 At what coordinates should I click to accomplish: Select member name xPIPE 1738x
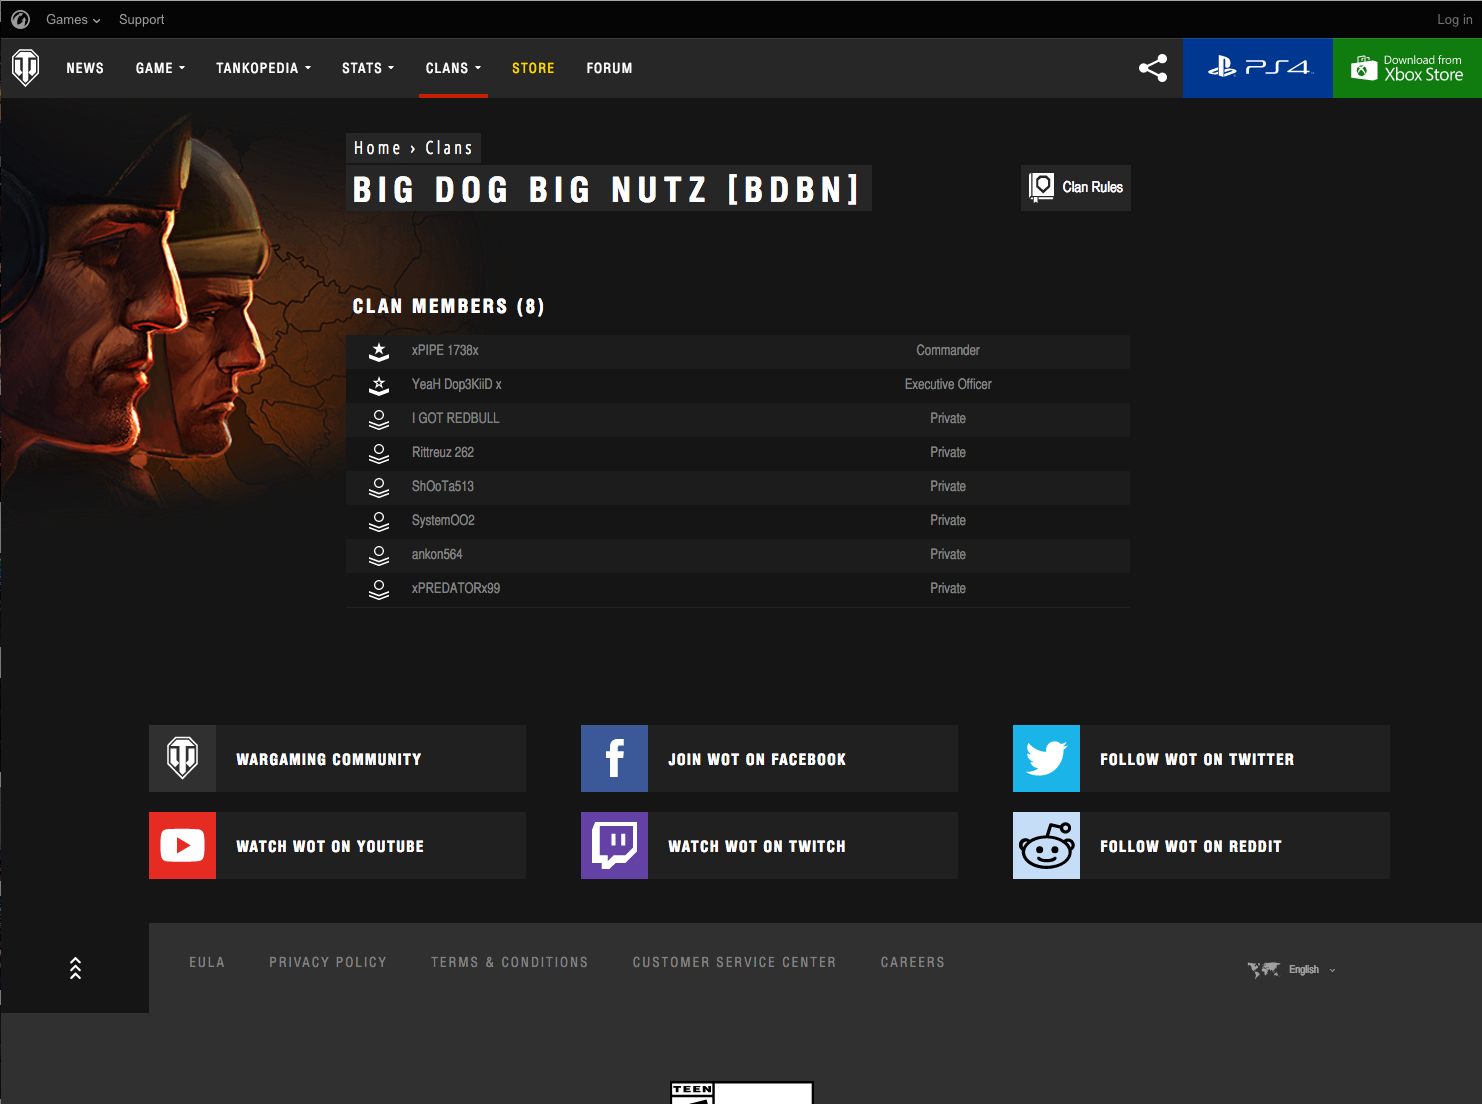click(445, 350)
